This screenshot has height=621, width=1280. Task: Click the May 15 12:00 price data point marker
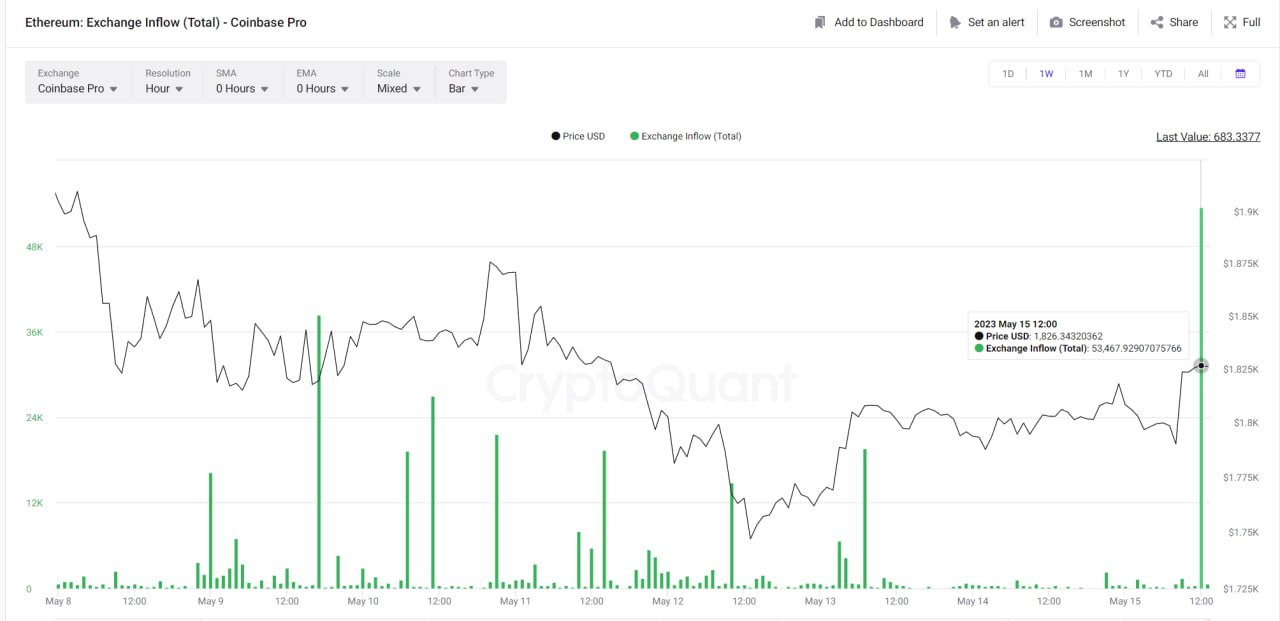coord(1201,366)
